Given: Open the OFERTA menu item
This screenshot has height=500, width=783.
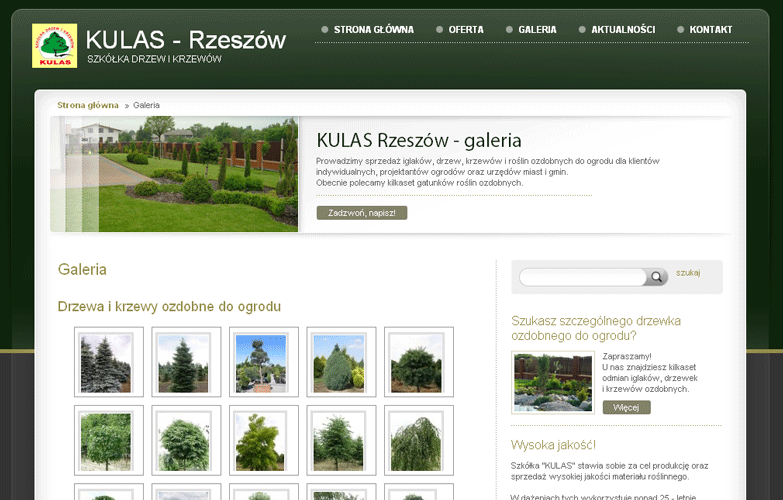Looking at the screenshot, I should tap(466, 29).
